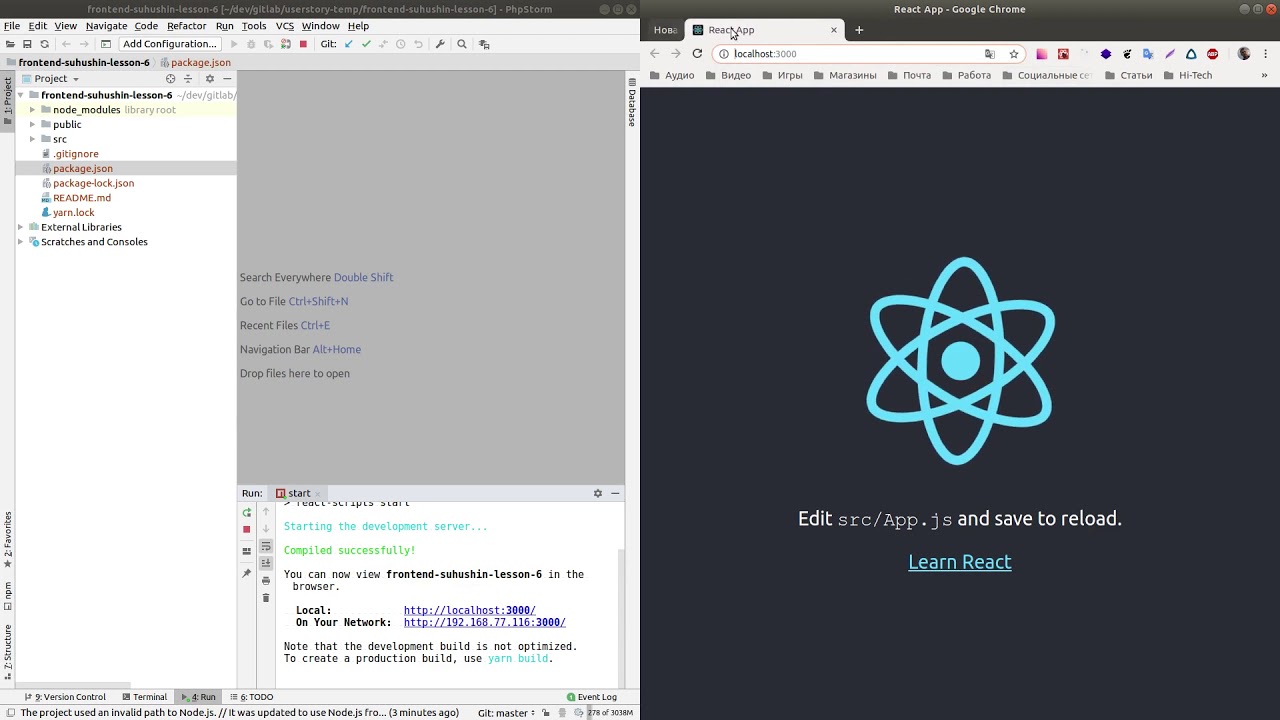Expand External Libraries node
The width and height of the screenshot is (1280, 720).
21,227
